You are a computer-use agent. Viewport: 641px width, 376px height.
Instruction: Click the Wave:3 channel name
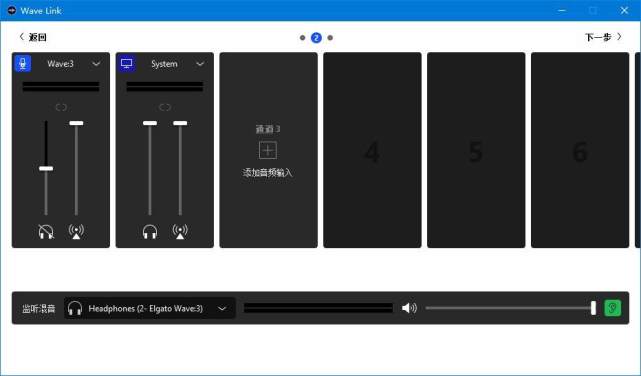click(x=61, y=64)
